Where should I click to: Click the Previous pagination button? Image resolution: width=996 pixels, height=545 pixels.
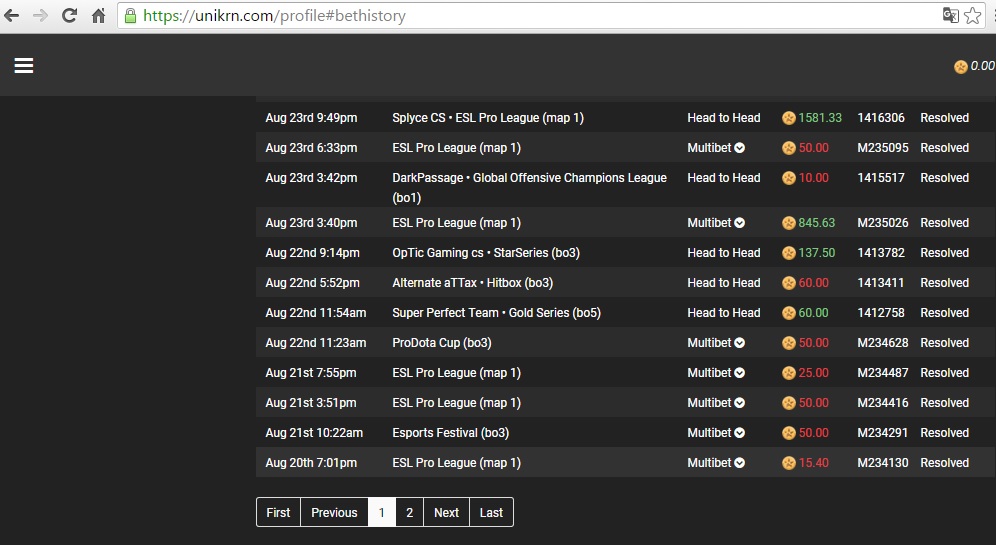pos(334,512)
